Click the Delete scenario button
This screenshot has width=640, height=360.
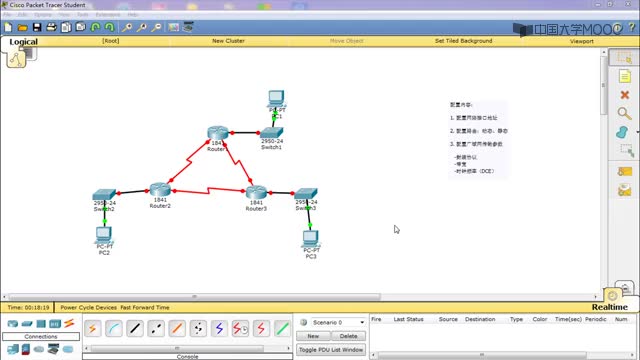(x=348, y=336)
